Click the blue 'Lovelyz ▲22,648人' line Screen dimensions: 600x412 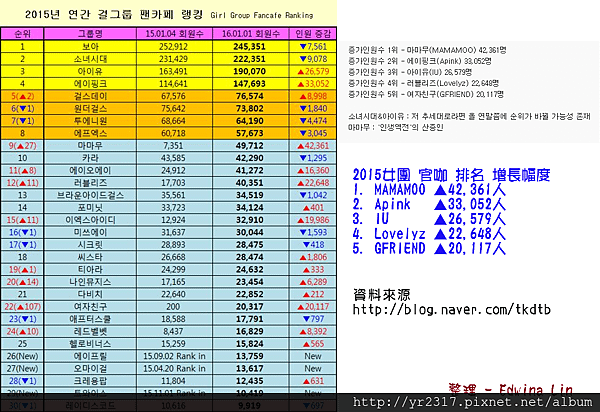(x=429, y=234)
